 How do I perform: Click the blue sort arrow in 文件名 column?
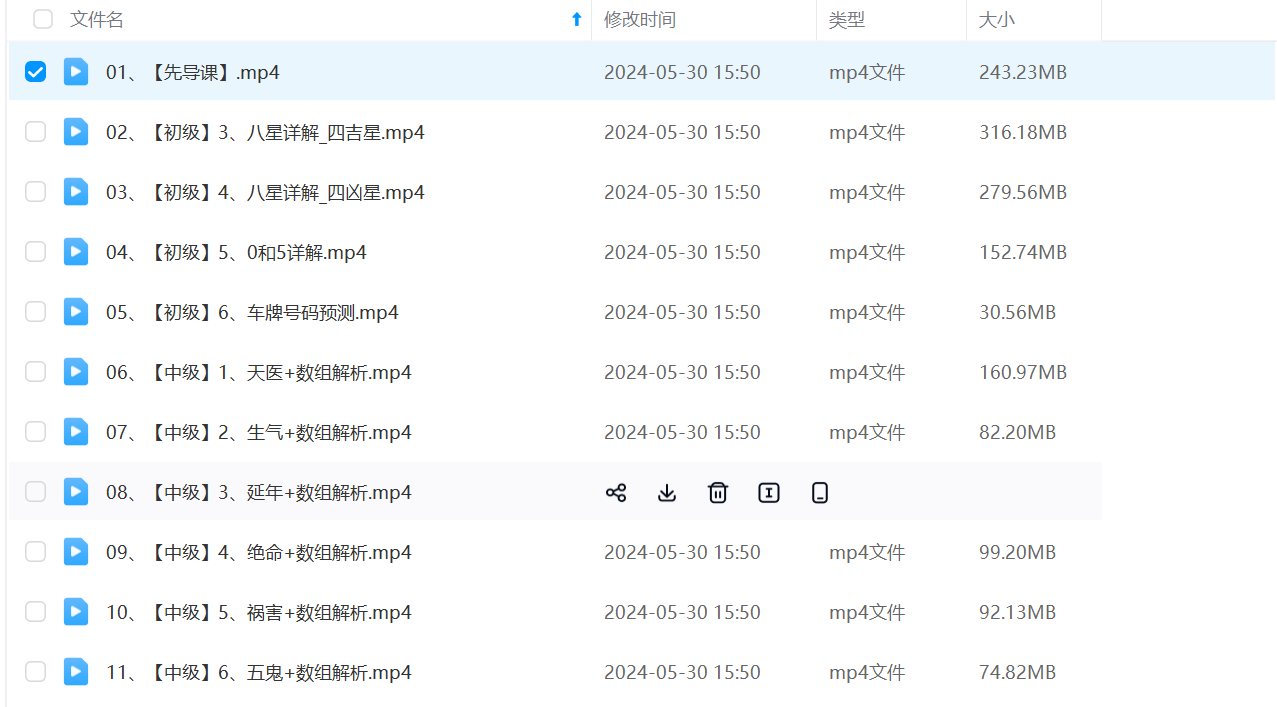point(576,19)
